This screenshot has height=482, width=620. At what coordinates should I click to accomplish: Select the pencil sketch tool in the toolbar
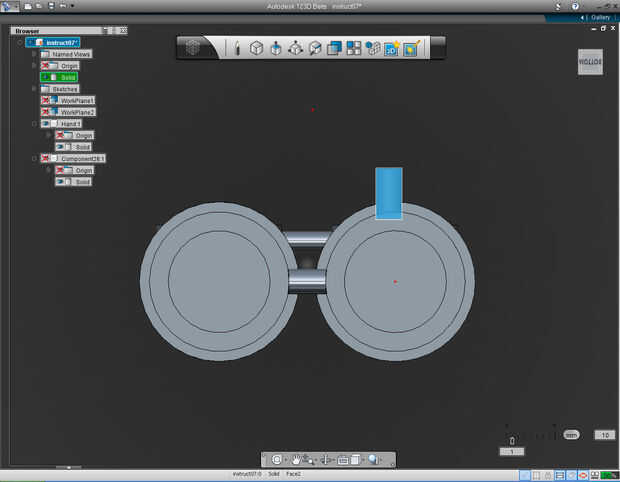coord(237,48)
